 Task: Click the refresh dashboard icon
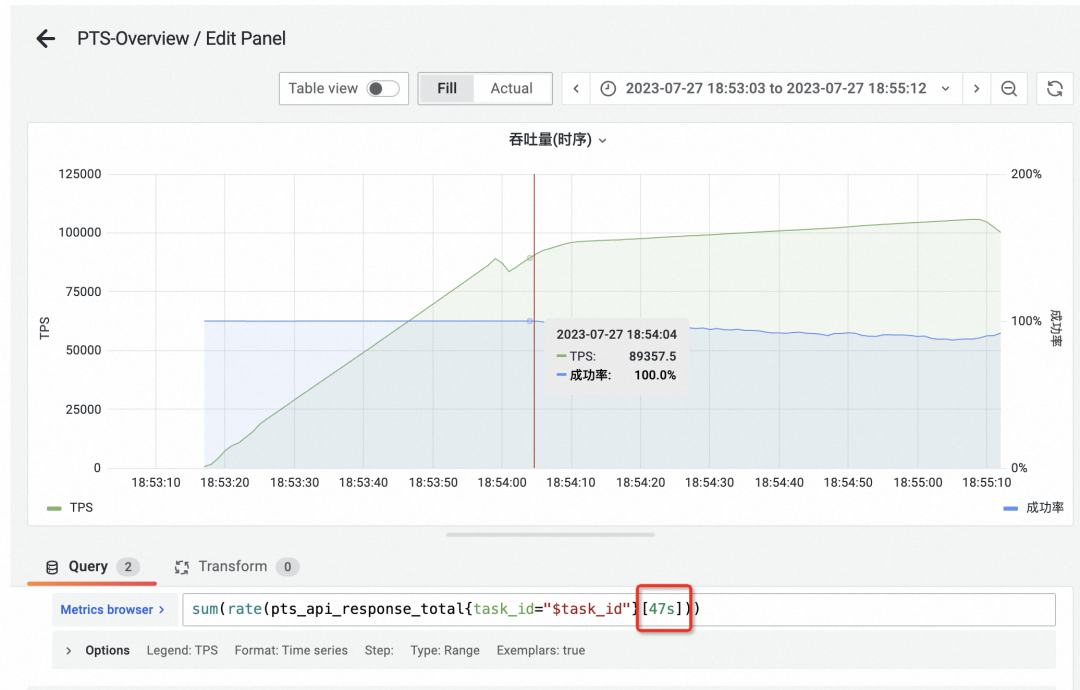point(1054,88)
